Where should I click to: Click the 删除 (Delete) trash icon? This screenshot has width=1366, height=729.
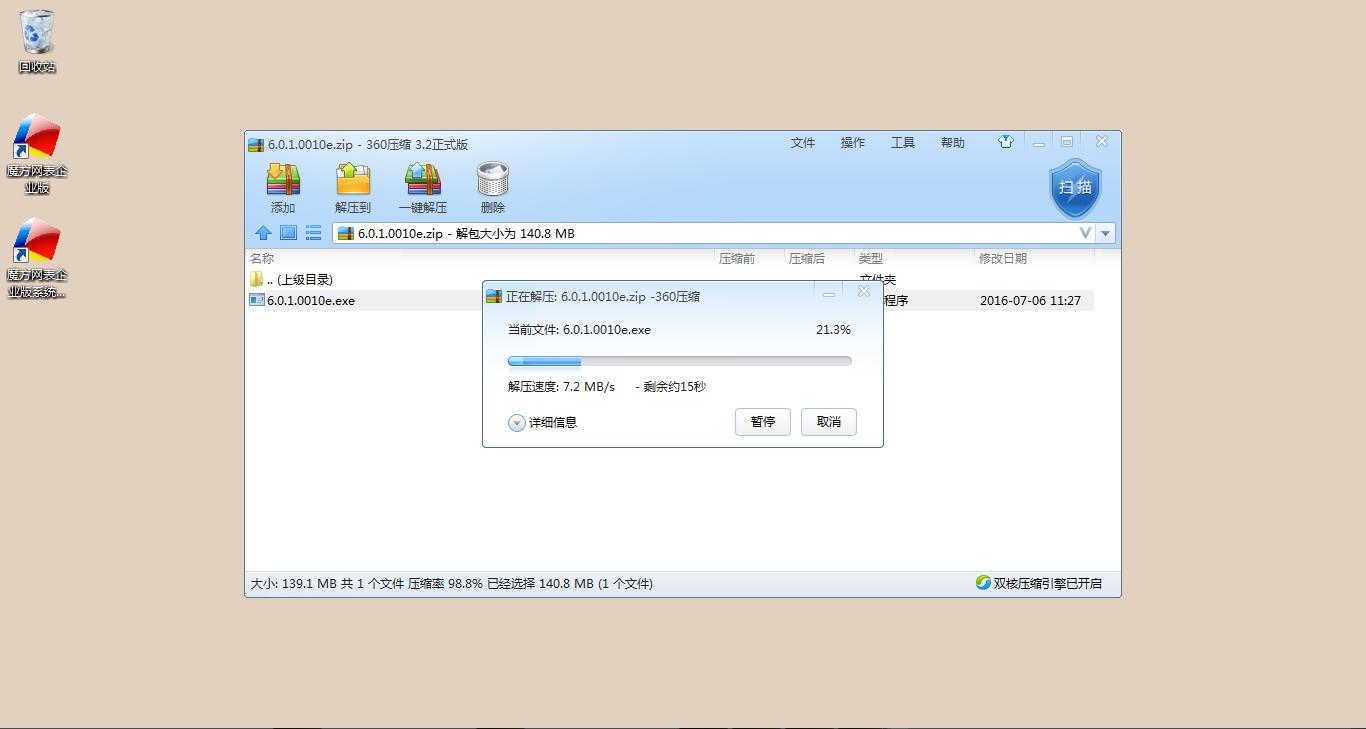coord(492,180)
